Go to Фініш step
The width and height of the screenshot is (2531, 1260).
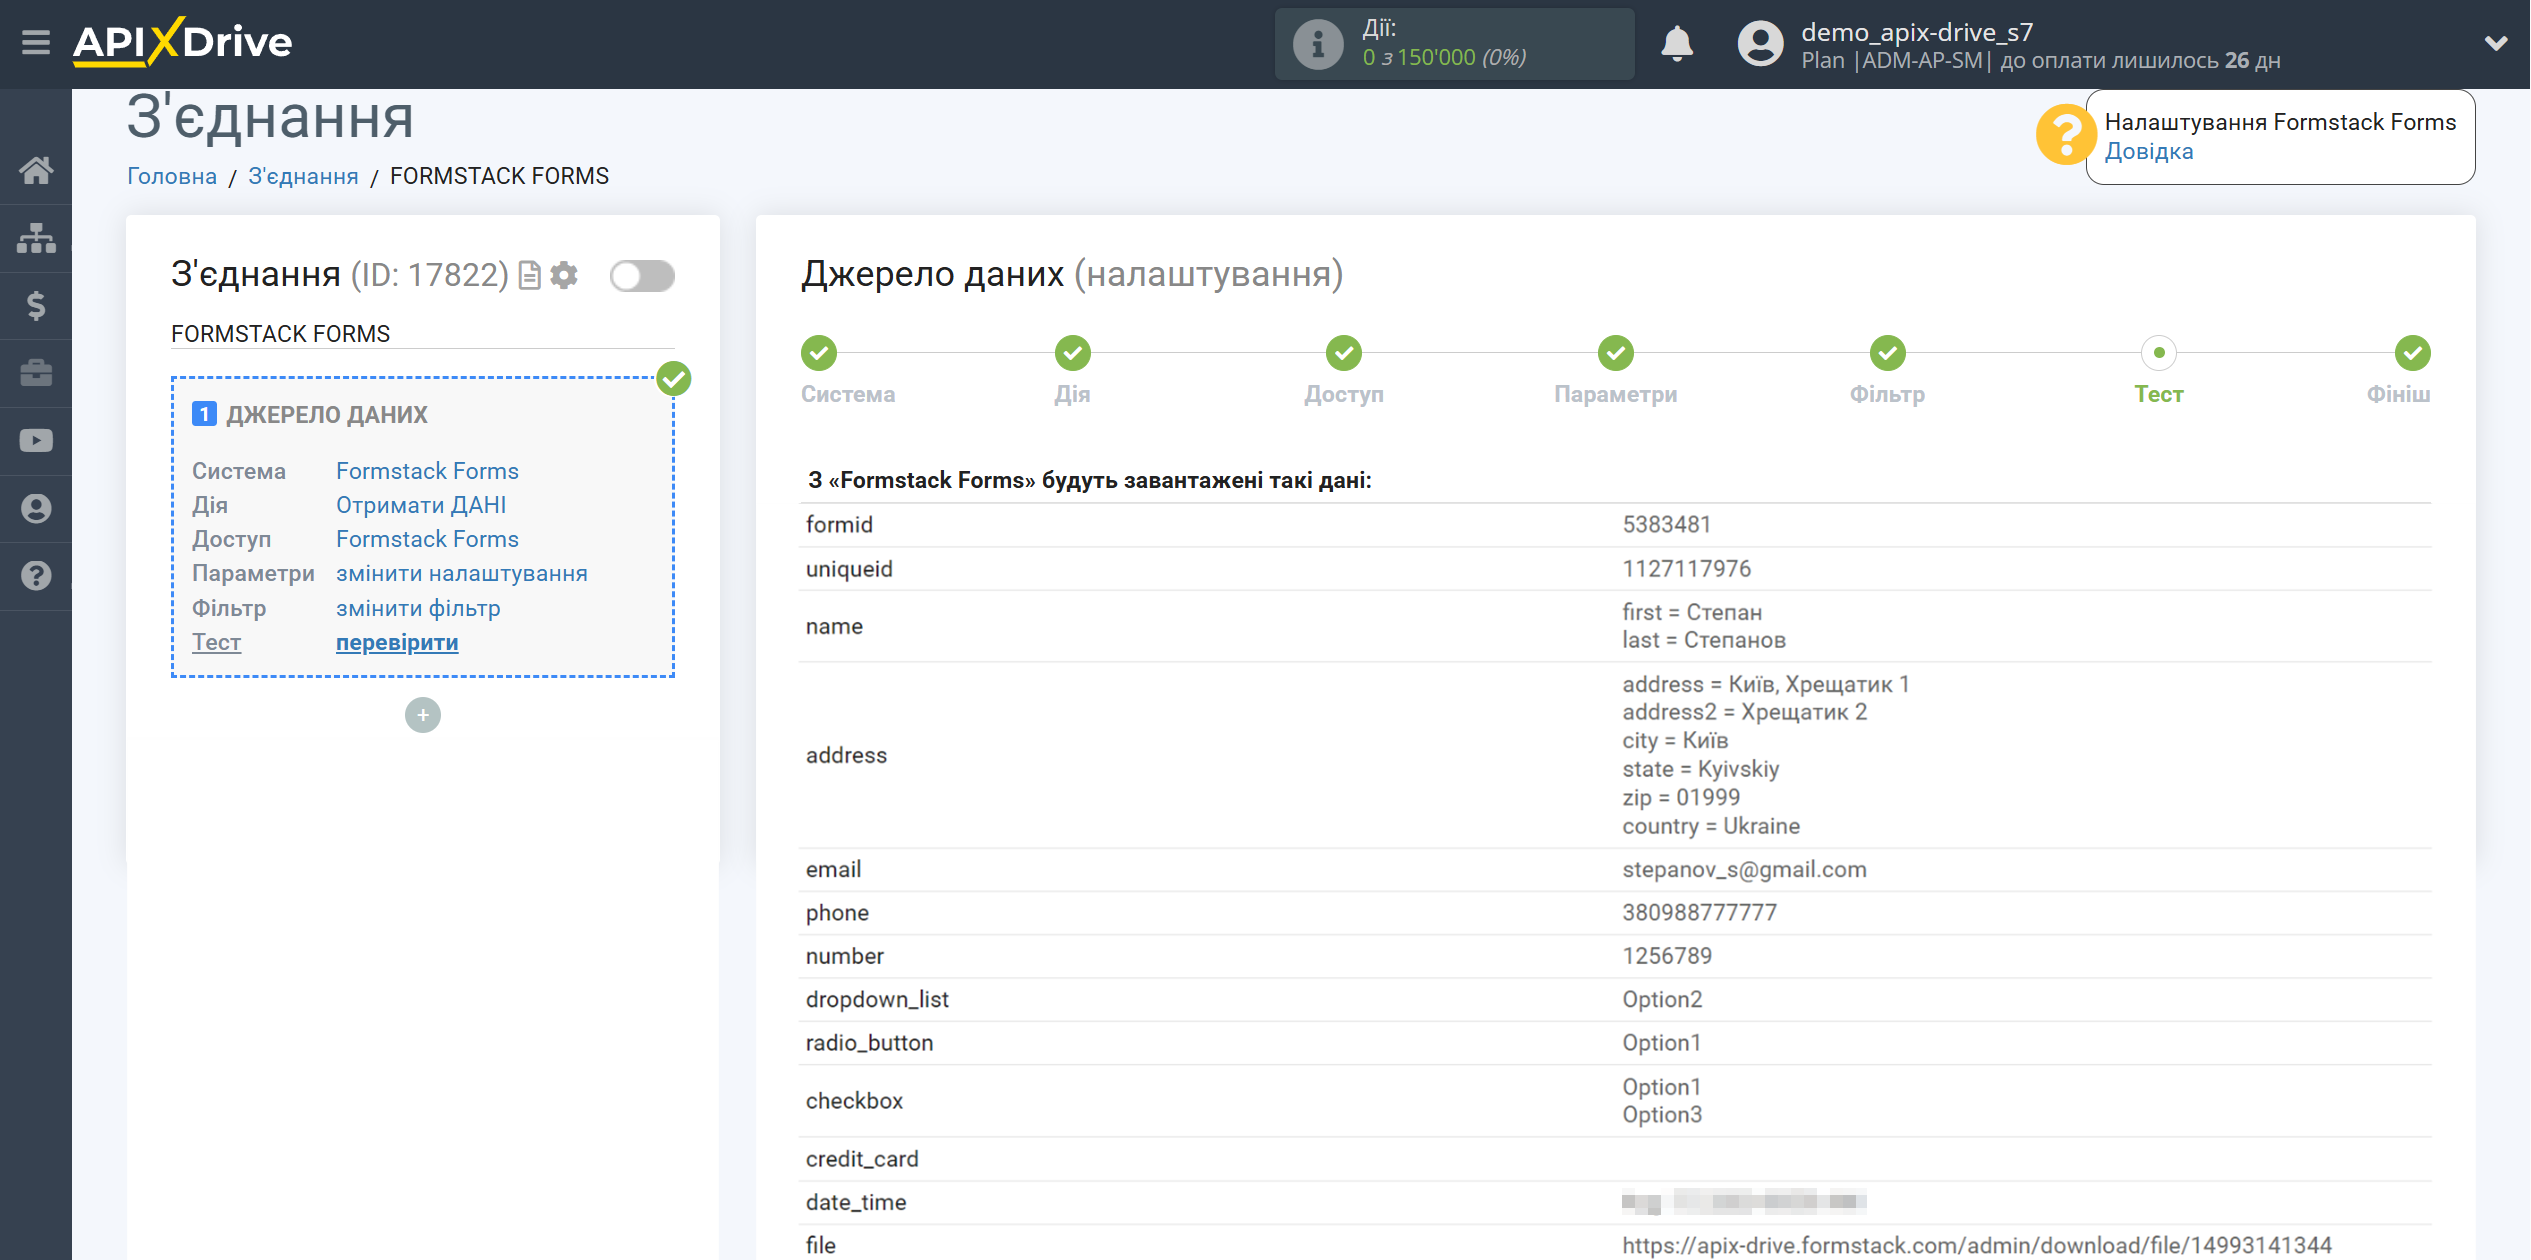(2413, 353)
